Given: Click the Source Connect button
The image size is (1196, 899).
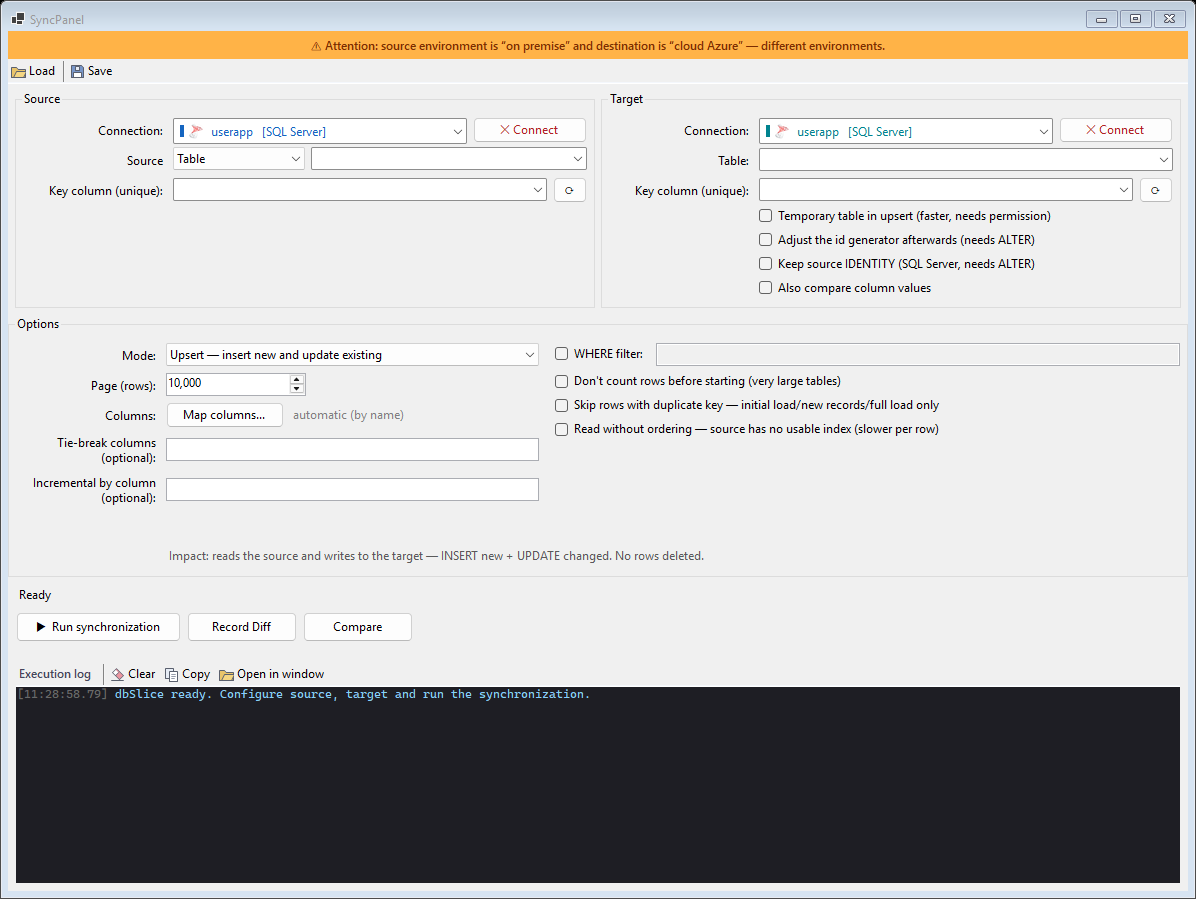Looking at the screenshot, I should 529,130.
